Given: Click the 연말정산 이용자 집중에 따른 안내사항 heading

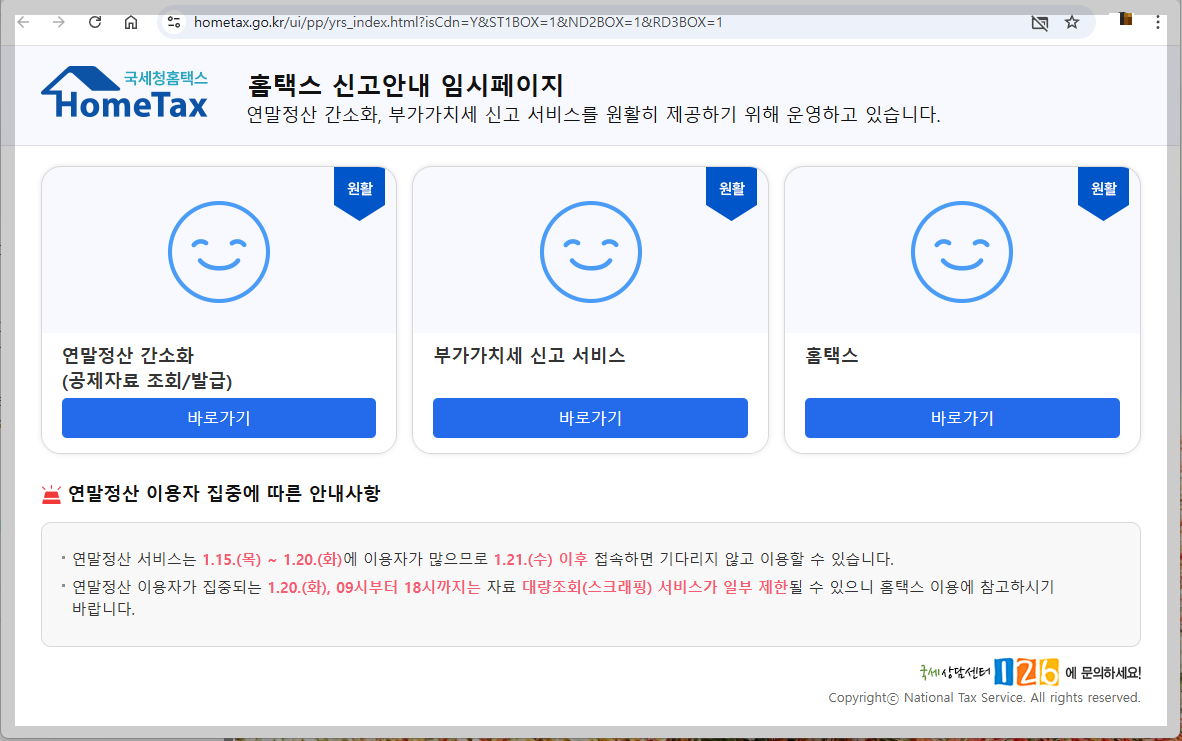Looking at the screenshot, I should click(224, 494).
